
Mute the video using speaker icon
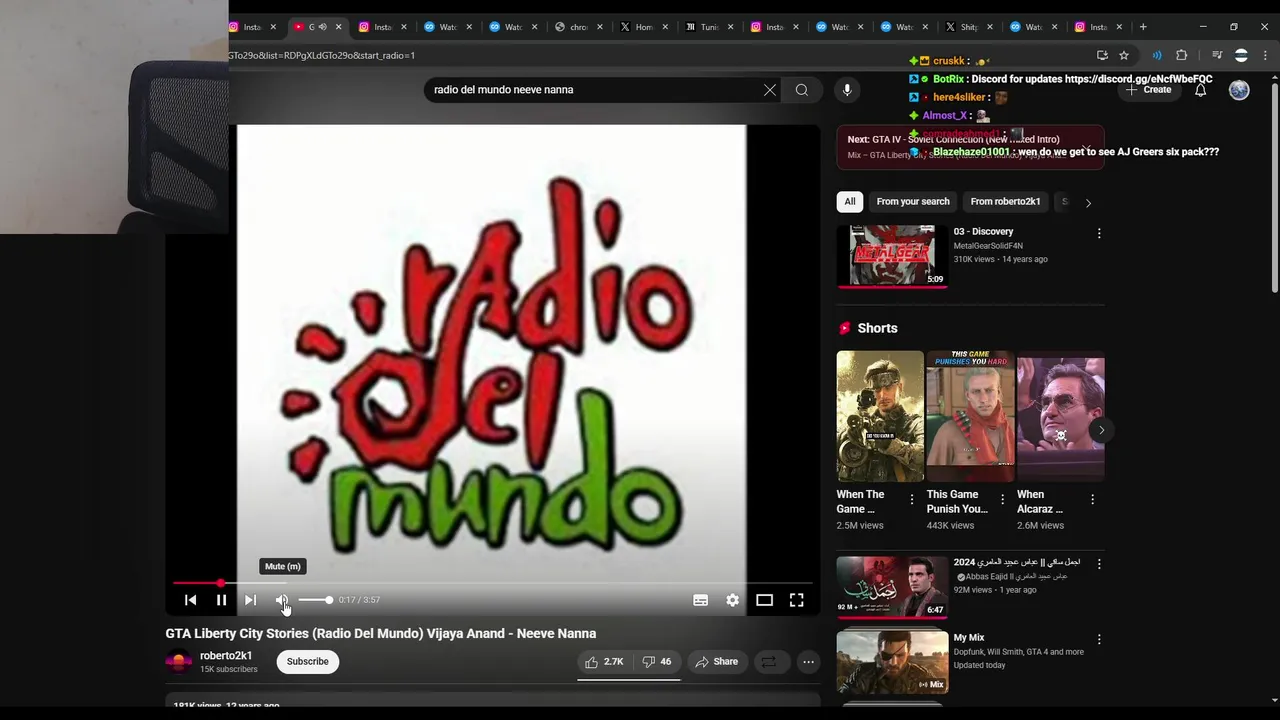[282, 600]
